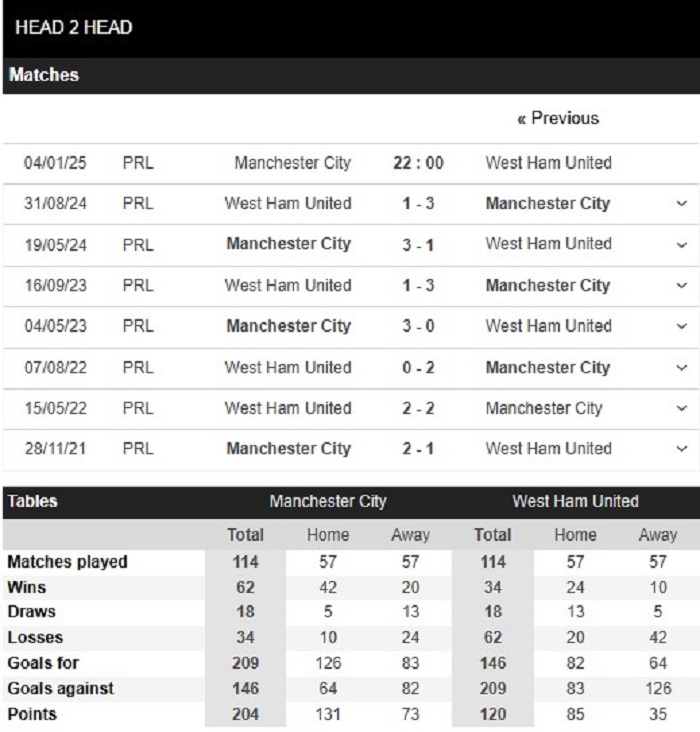The width and height of the screenshot is (700, 732).
Task: Open the 1 - 3 score from 31/08/24
Action: pyautogui.click(x=418, y=204)
